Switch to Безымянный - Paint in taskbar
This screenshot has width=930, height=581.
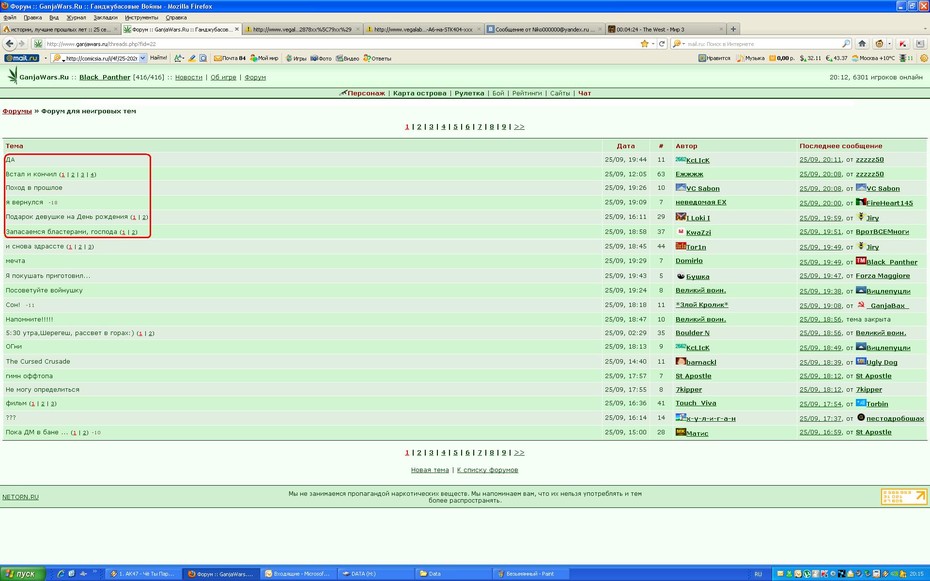pyautogui.click(x=531, y=574)
